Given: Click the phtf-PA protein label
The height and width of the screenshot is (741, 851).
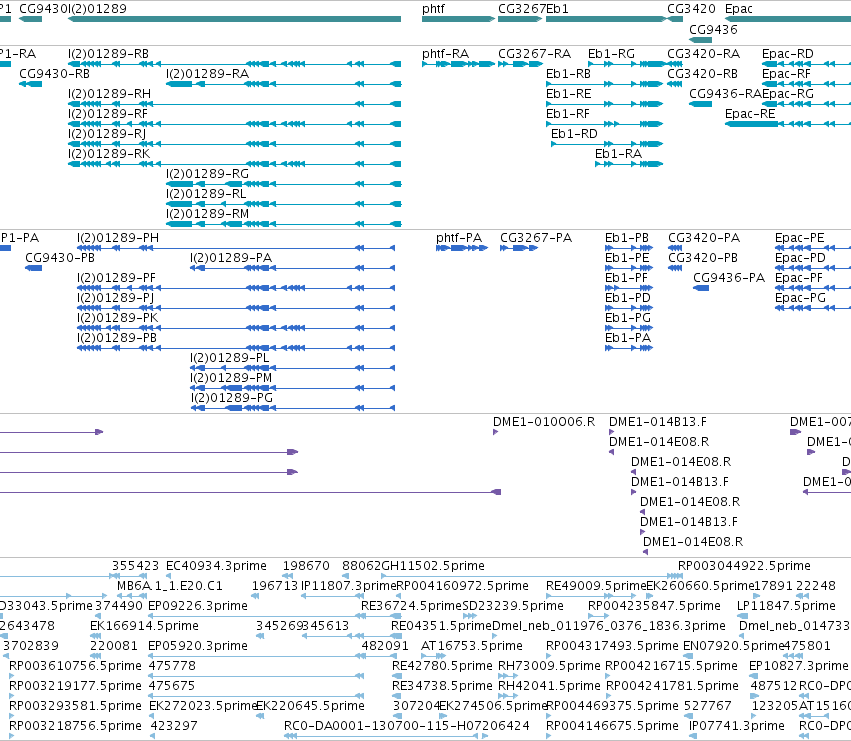Looking at the screenshot, I should pos(459,238).
